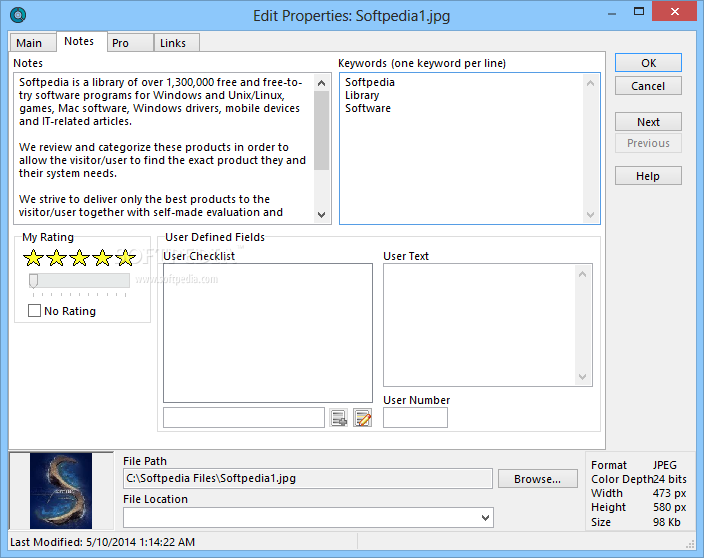Focus the User Number field
The height and width of the screenshot is (558, 704).
[415, 417]
